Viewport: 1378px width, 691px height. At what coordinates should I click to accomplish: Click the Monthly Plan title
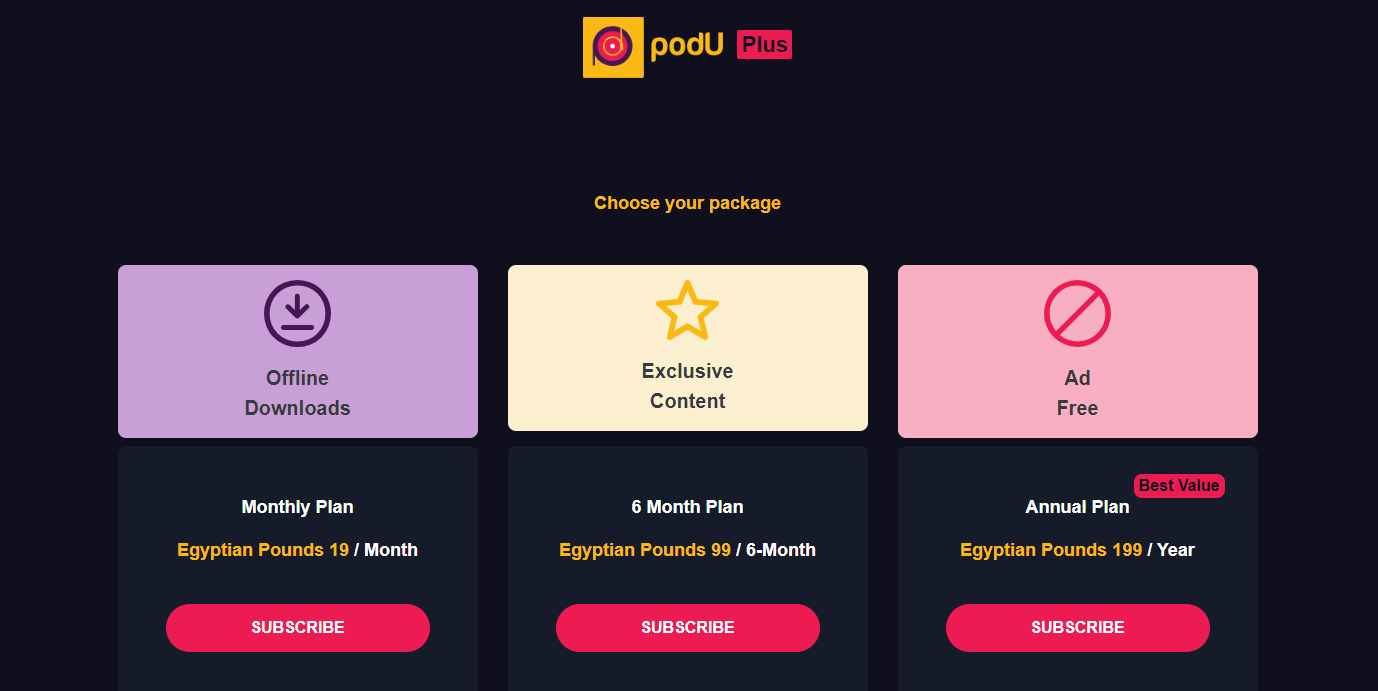(298, 507)
